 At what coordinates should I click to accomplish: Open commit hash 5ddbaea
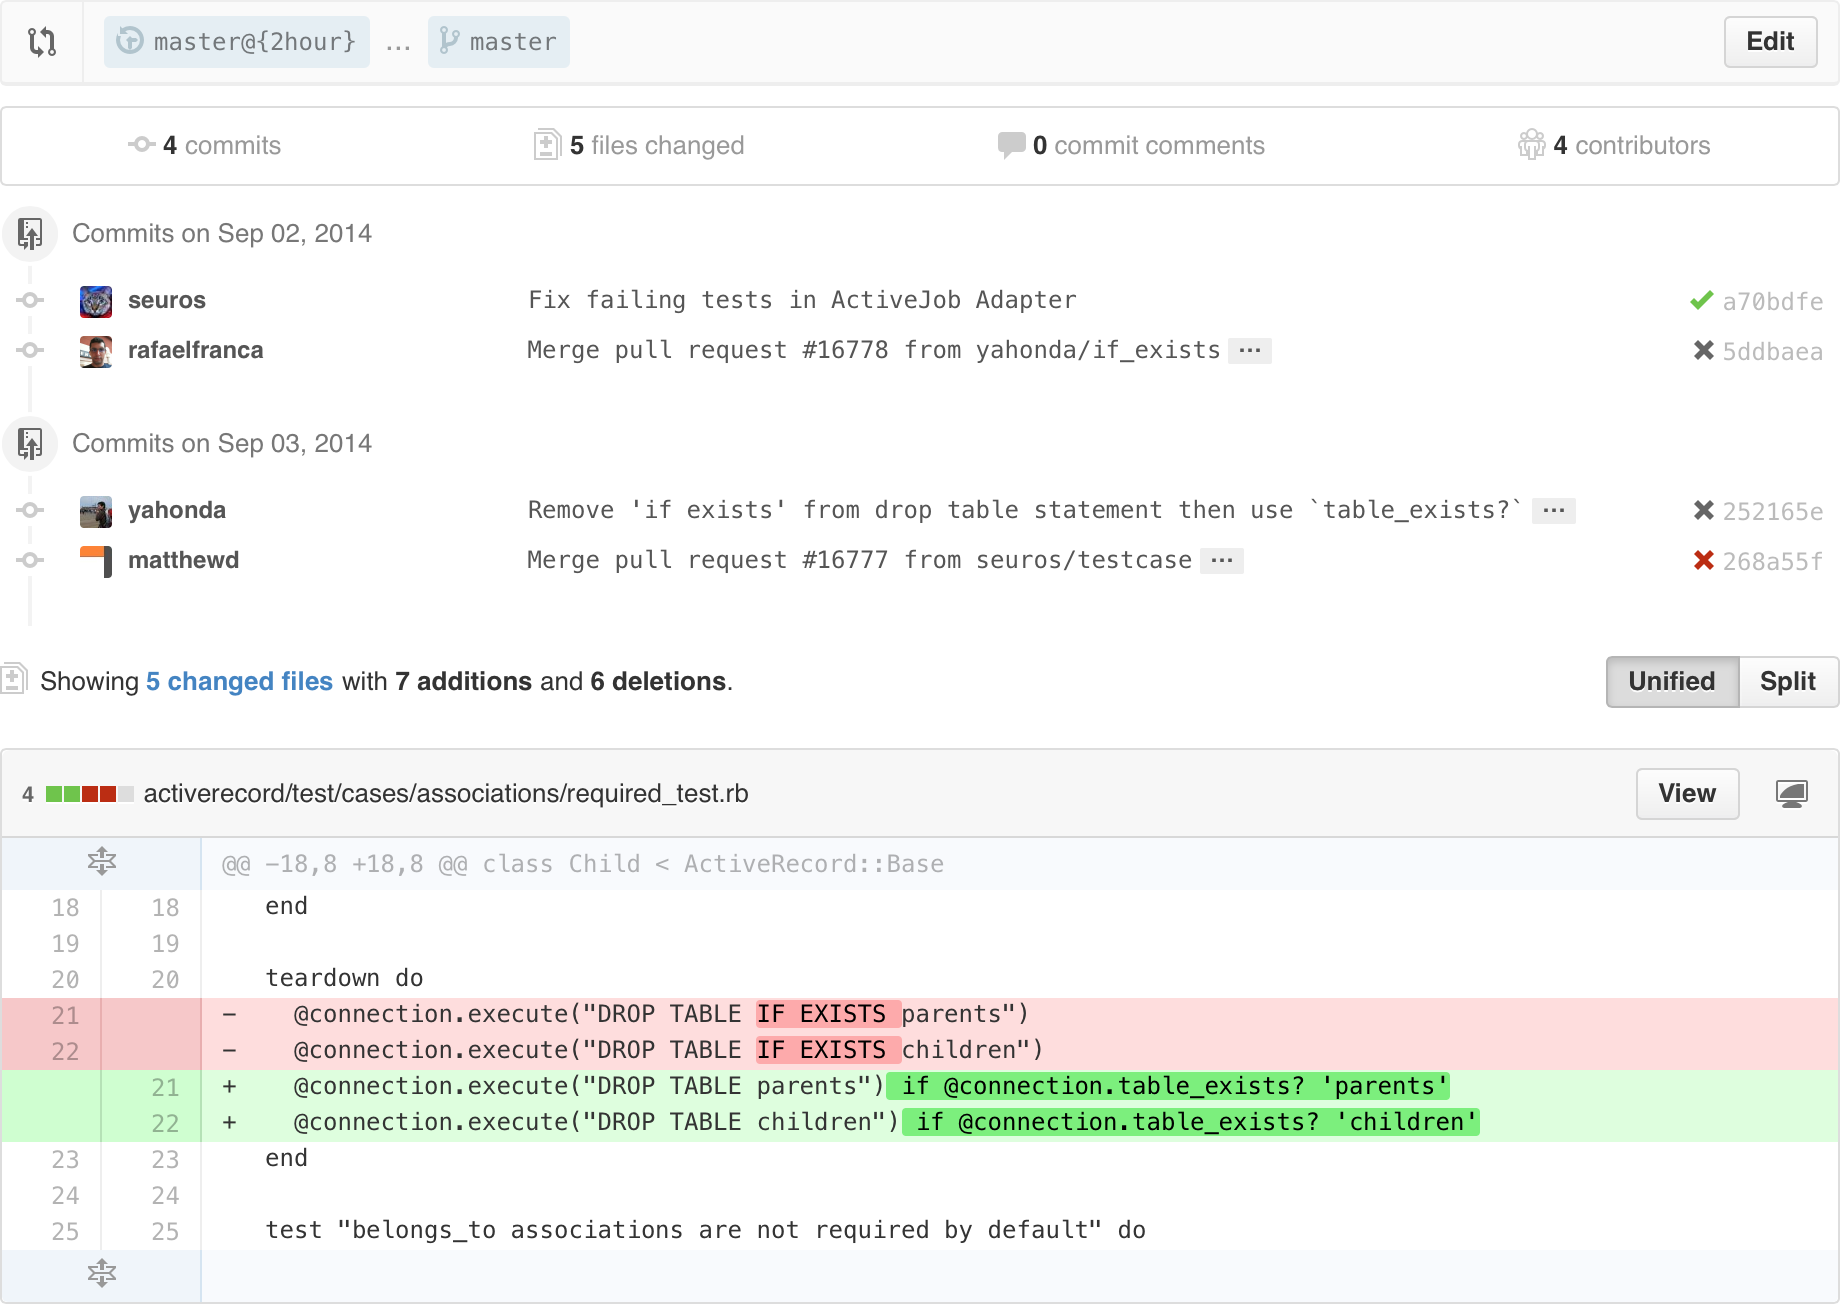[x=1772, y=352]
